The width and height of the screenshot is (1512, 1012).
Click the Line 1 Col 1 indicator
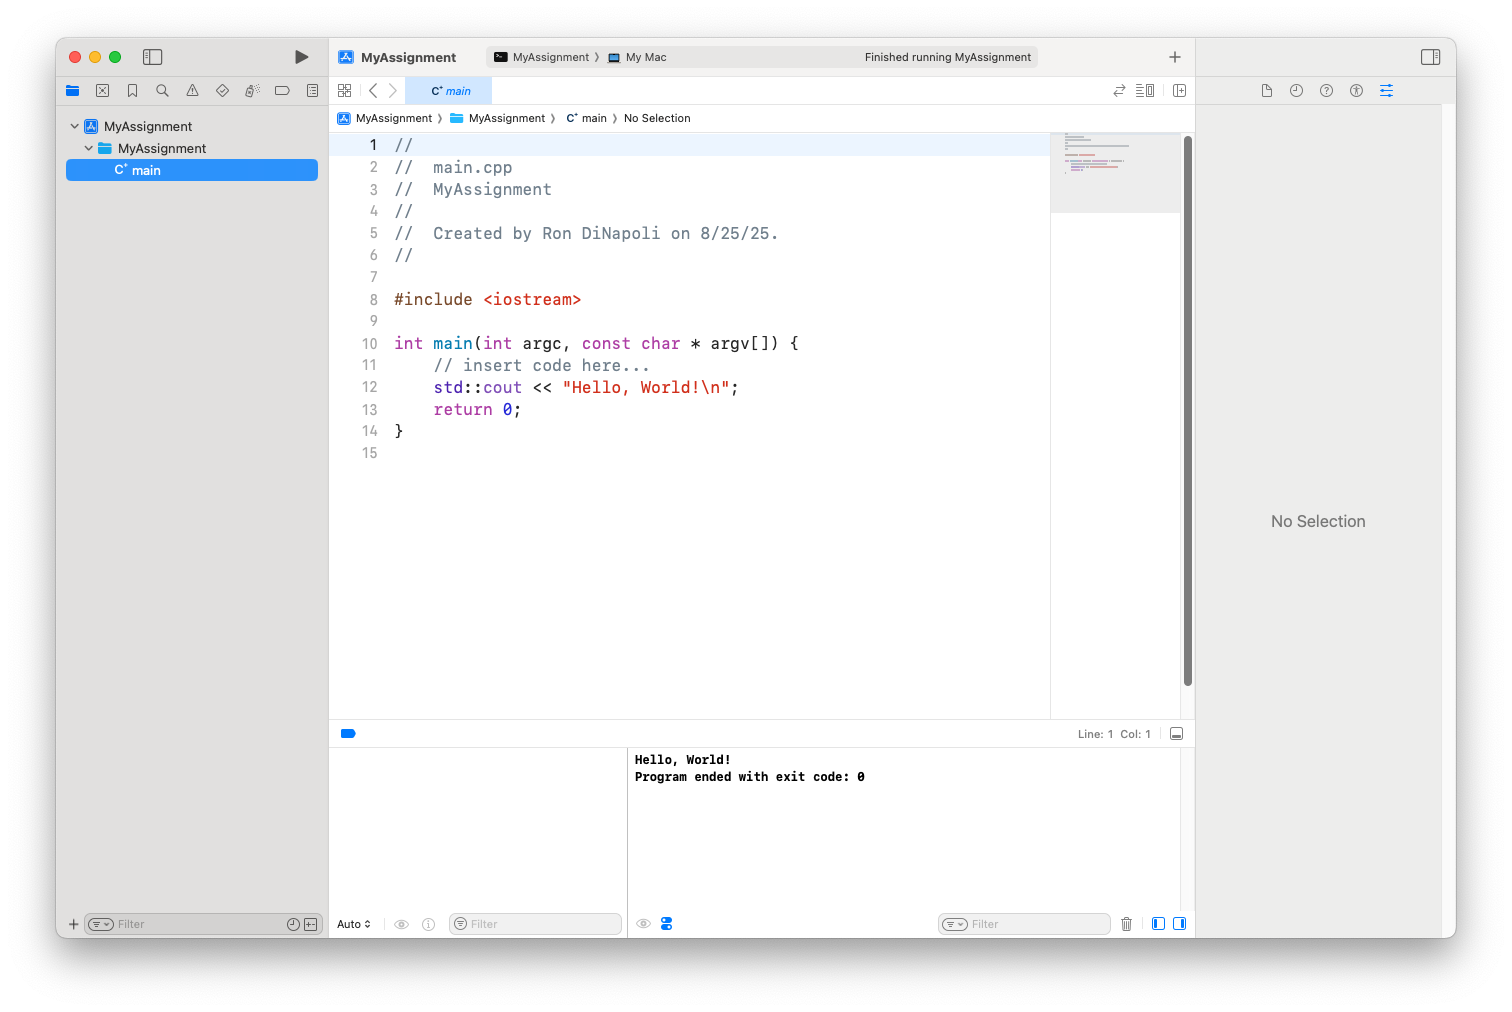1114,734
